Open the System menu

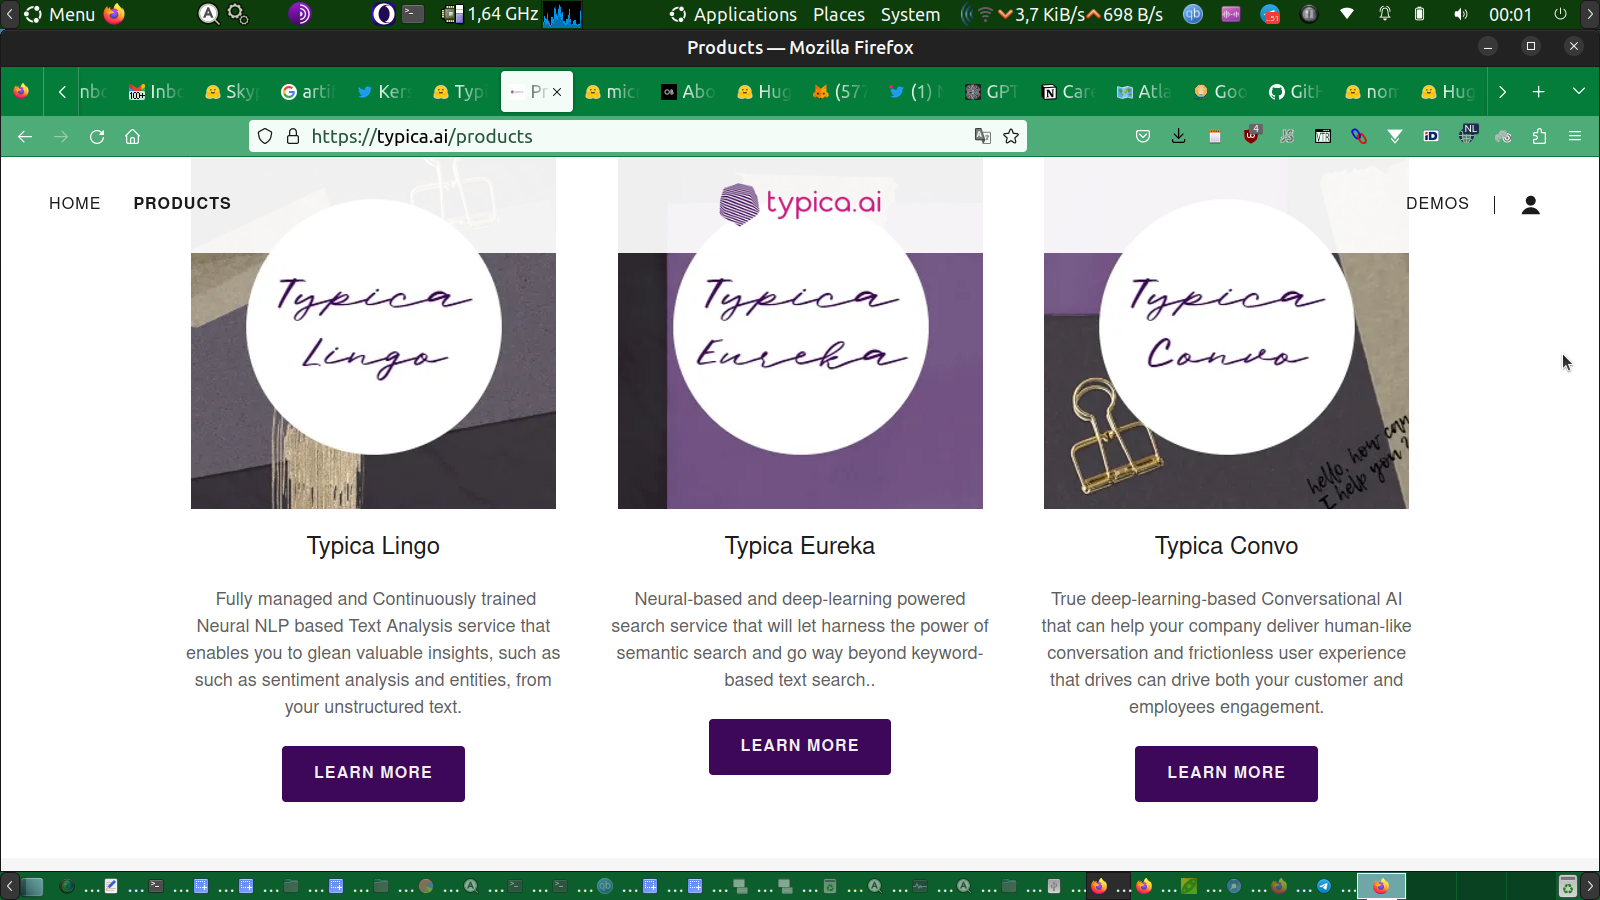(910, 14)
